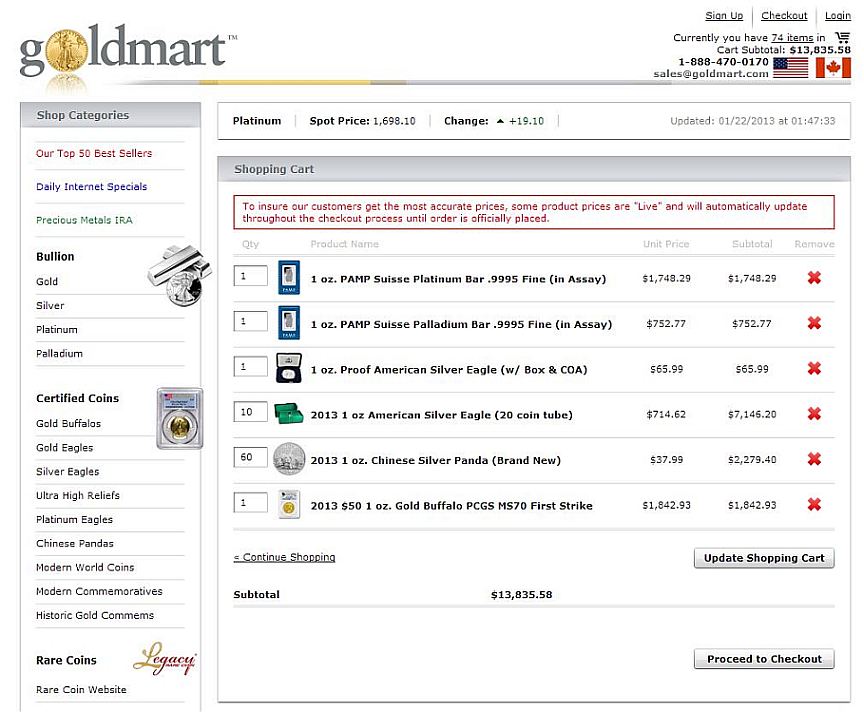Image resolution: width=864 pixels, height=712 pixels.
Task: Open Modern World Coins category
Action: [85, 567]
